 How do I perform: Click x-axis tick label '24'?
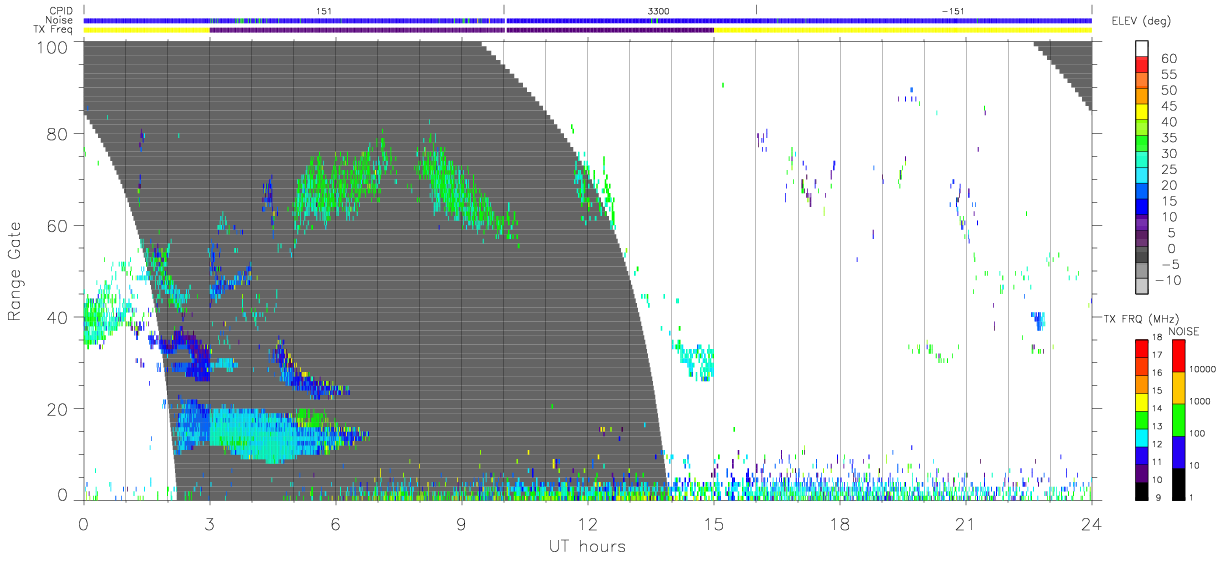(1091, 523)
